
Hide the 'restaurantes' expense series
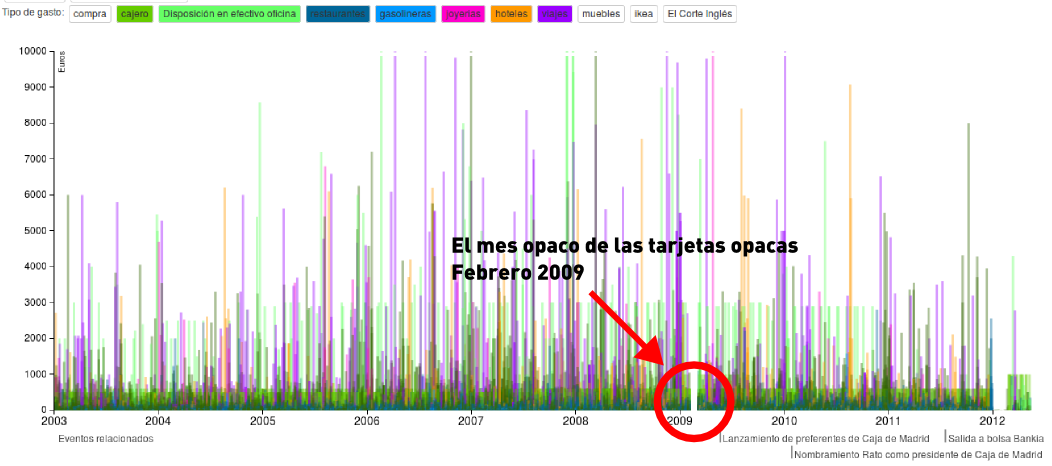[337, 14]
